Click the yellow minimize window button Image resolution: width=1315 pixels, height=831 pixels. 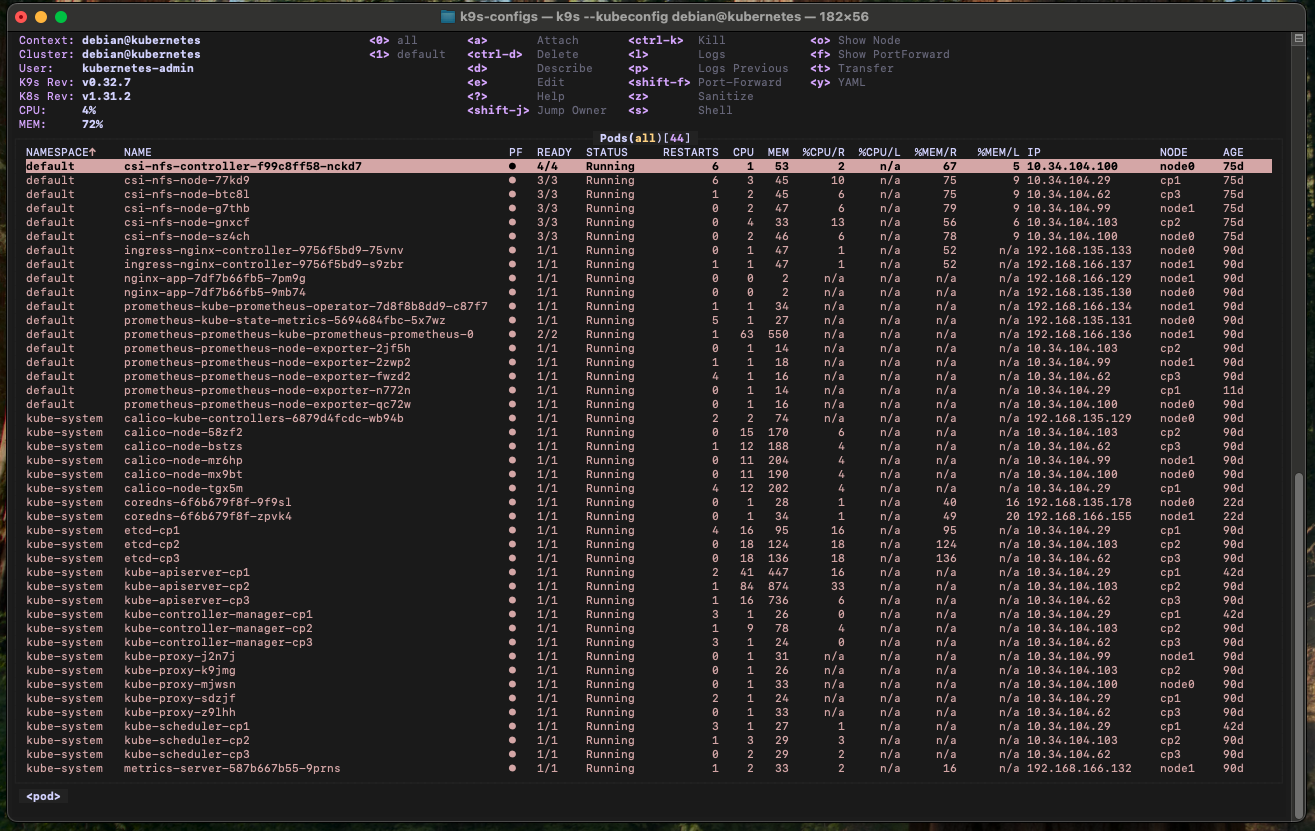pos(41,17)
